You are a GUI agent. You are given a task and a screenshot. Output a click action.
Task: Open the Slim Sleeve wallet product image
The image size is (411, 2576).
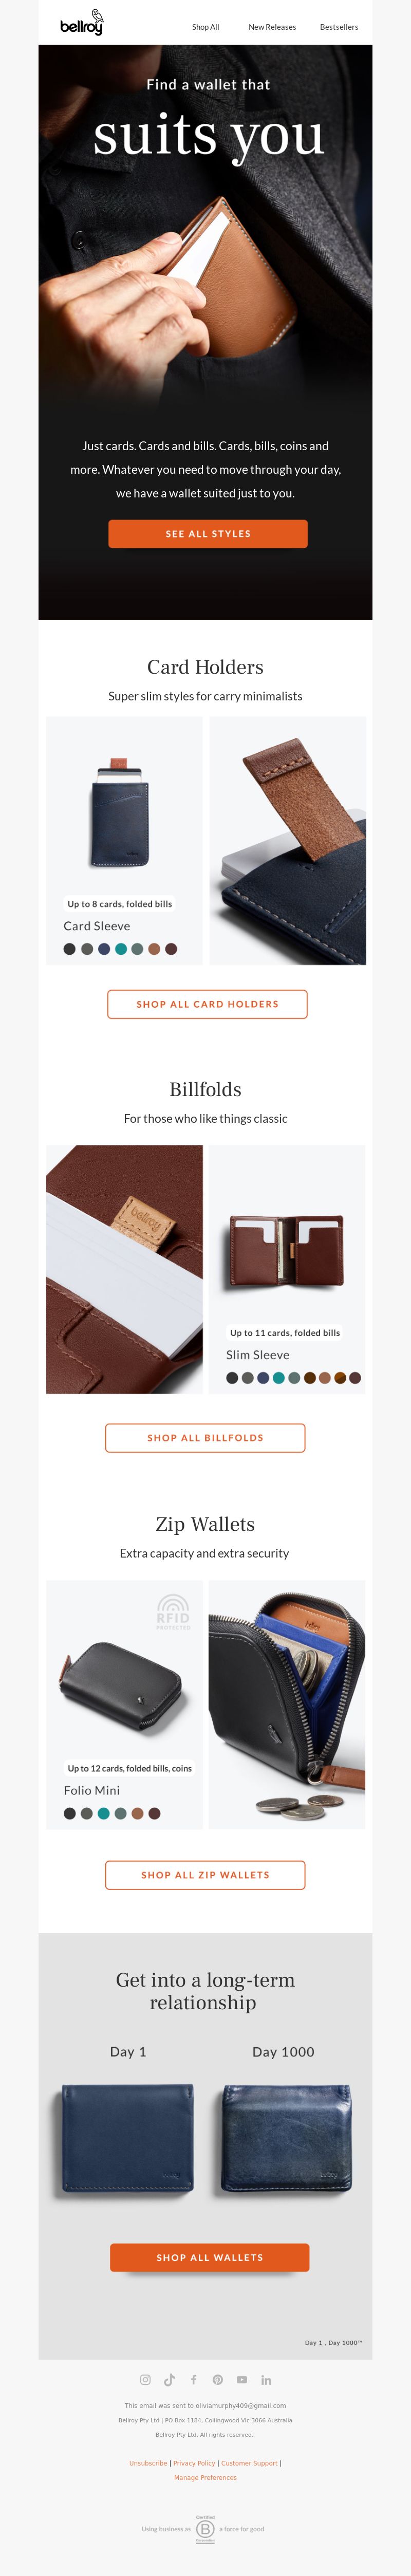(x=287, y=1250)
